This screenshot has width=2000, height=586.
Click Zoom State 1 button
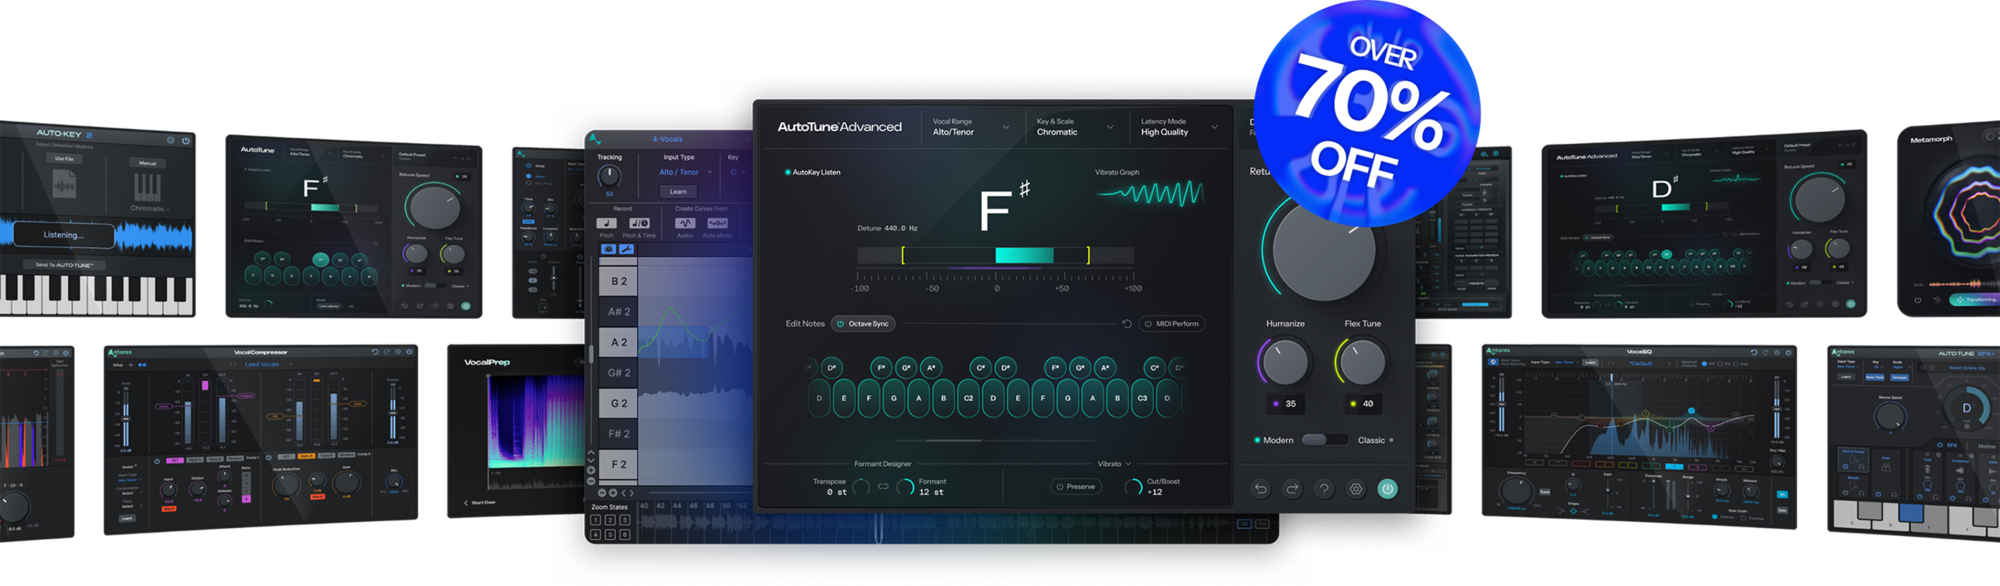[x=596, y=520]
